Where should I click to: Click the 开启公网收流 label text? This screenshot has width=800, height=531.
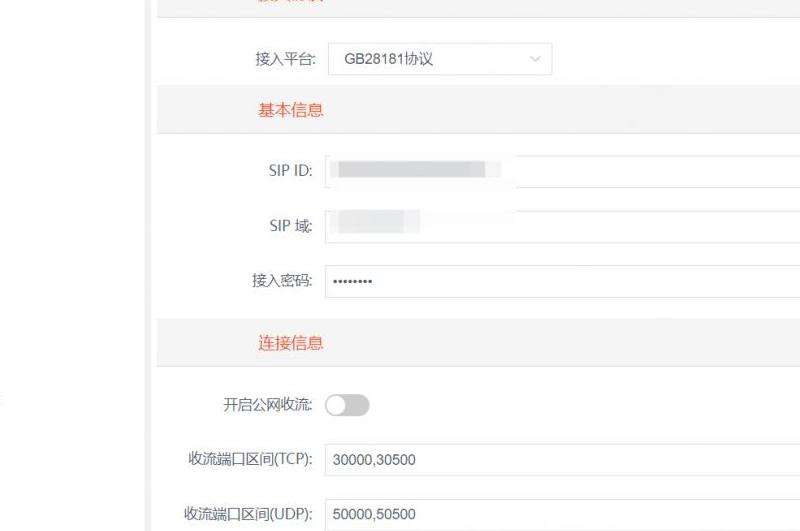point(268,405)
